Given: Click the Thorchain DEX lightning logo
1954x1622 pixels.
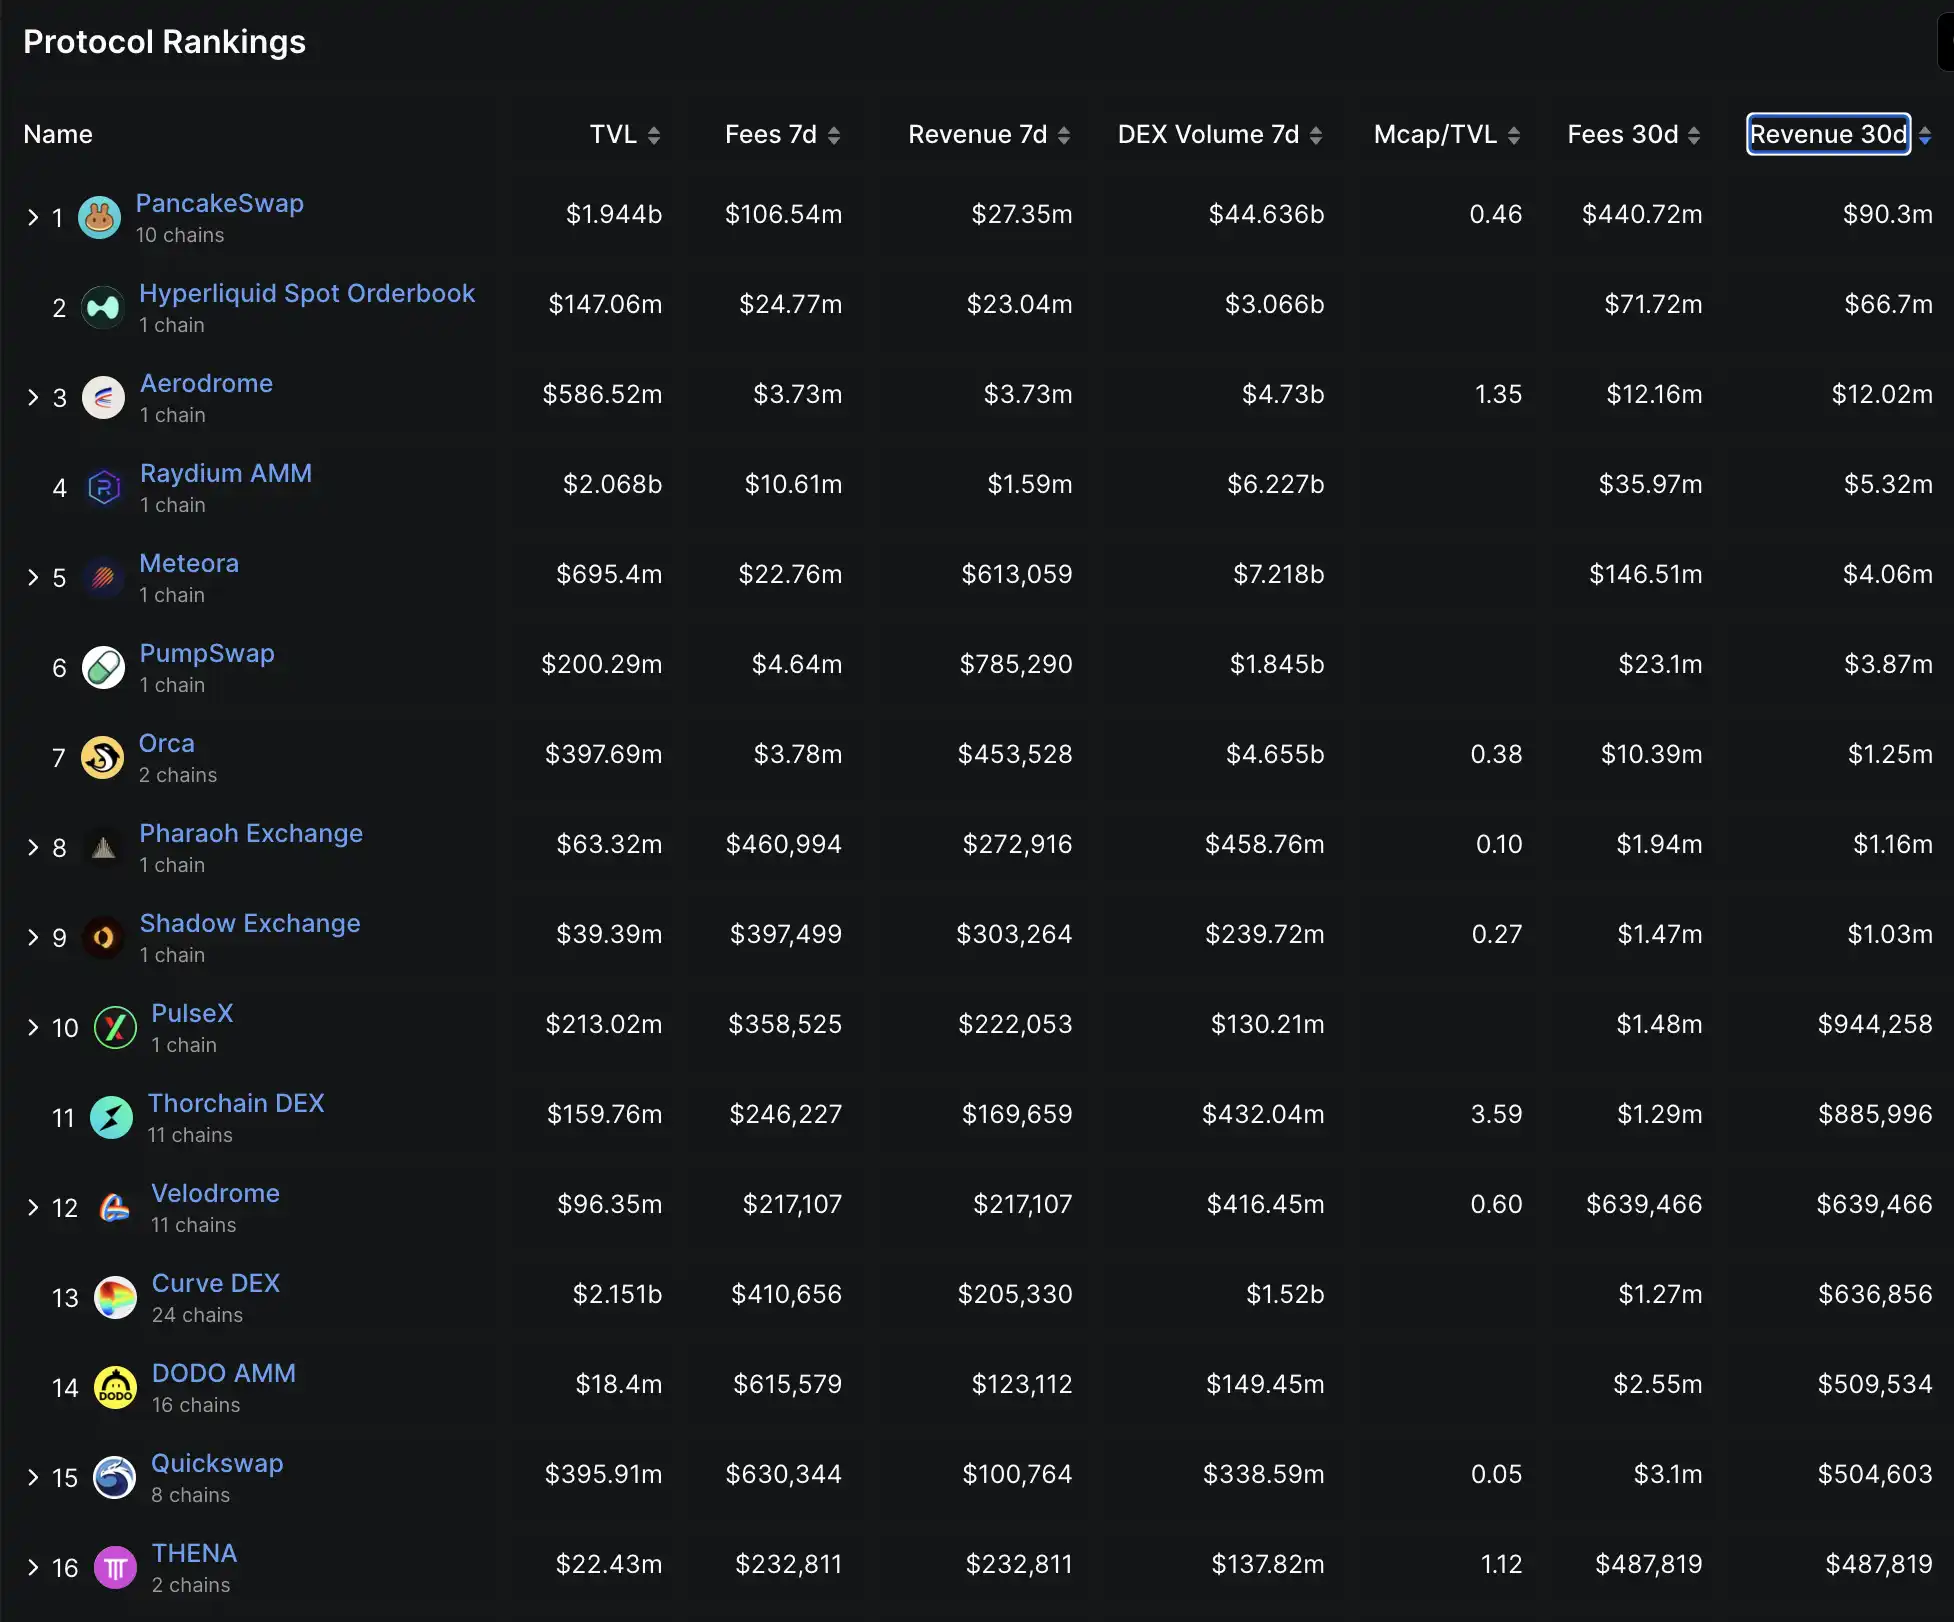Looking at the screenshot, I should tap(111, 1117).
